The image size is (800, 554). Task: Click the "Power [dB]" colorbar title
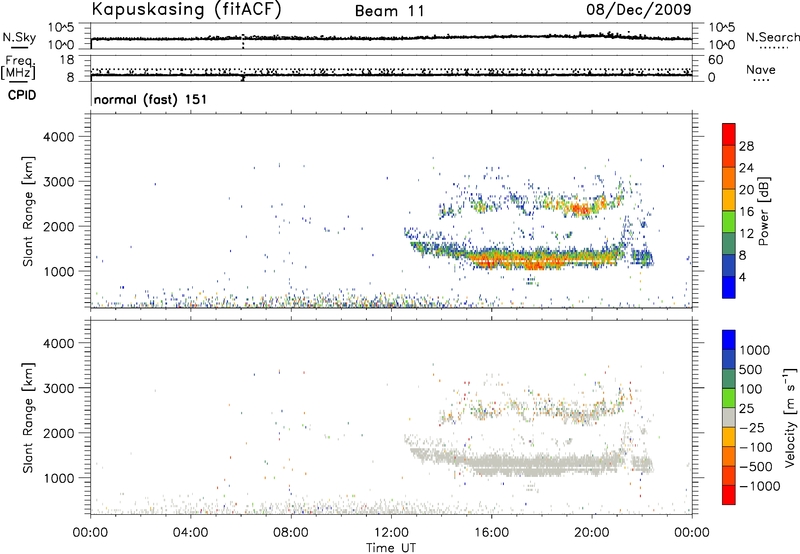tap(764, 211)
